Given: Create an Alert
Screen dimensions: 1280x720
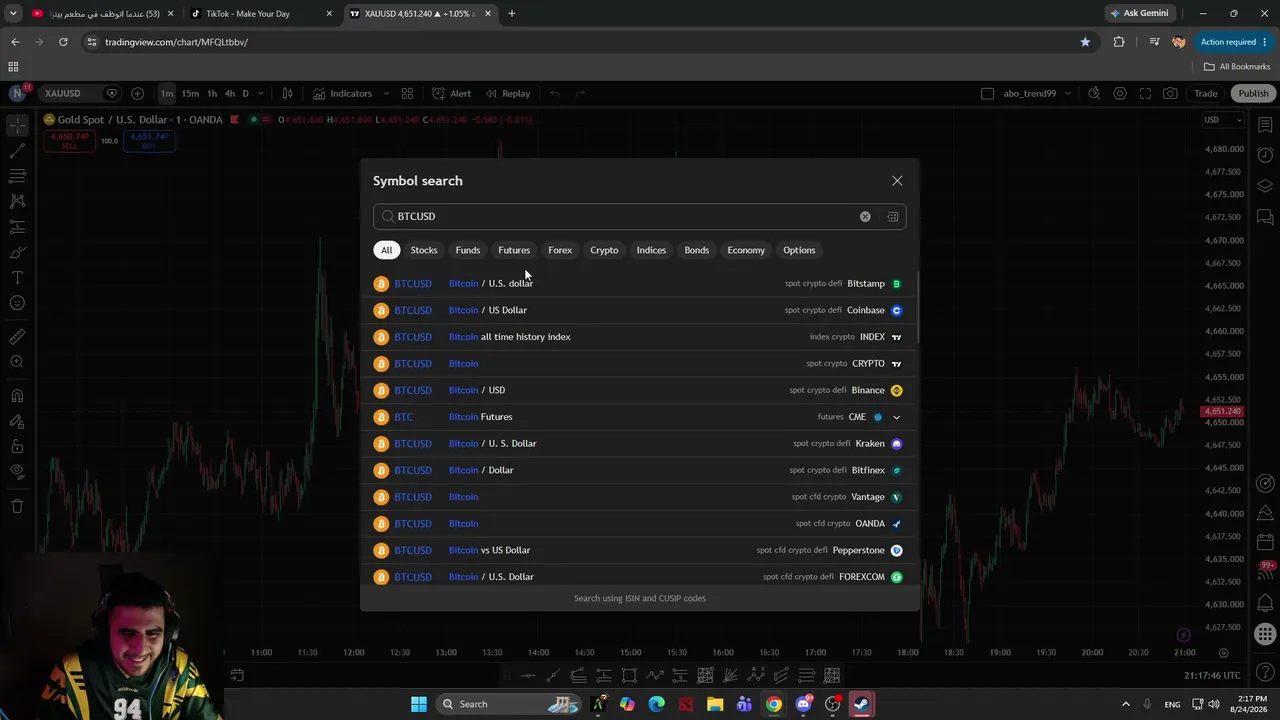Looking at the screenshot, I should (452, 93).
